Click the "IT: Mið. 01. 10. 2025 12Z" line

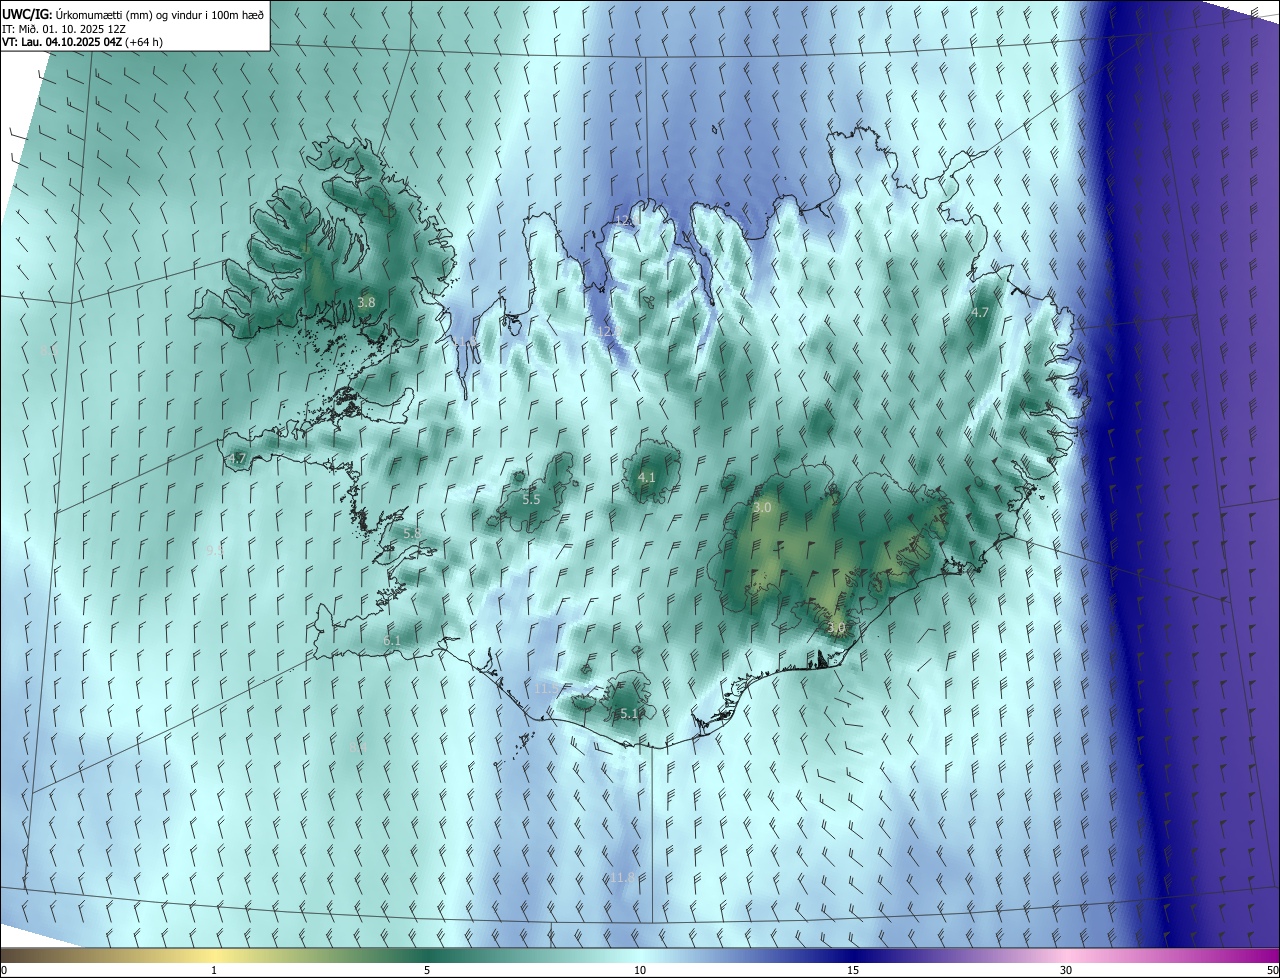(x=62, y=28)
